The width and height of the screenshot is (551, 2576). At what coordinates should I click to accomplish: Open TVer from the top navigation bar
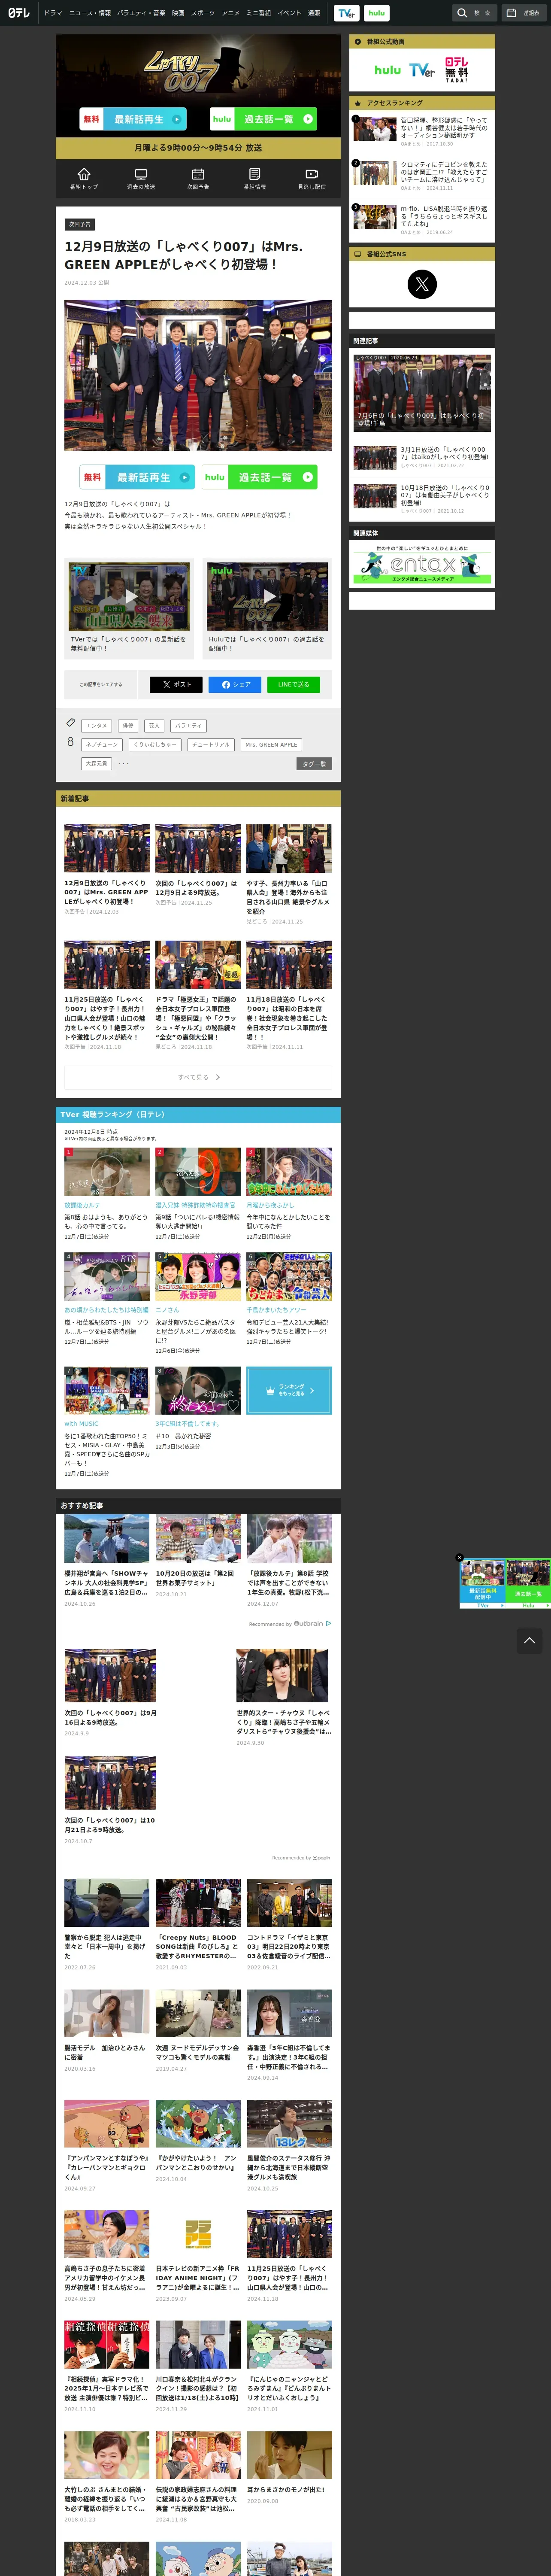click(x=346, y=13)
